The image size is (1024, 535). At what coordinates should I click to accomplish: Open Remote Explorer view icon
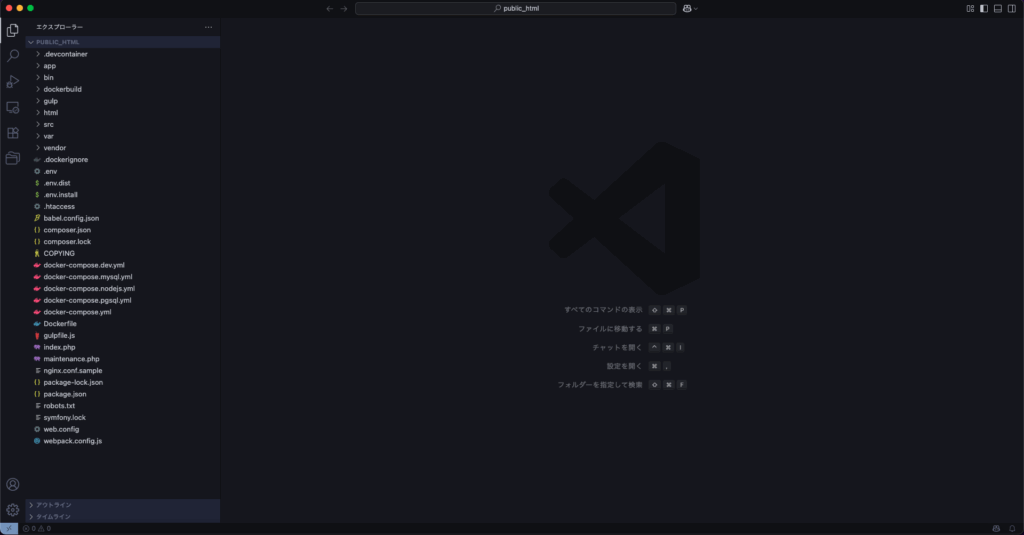(12, 107)
